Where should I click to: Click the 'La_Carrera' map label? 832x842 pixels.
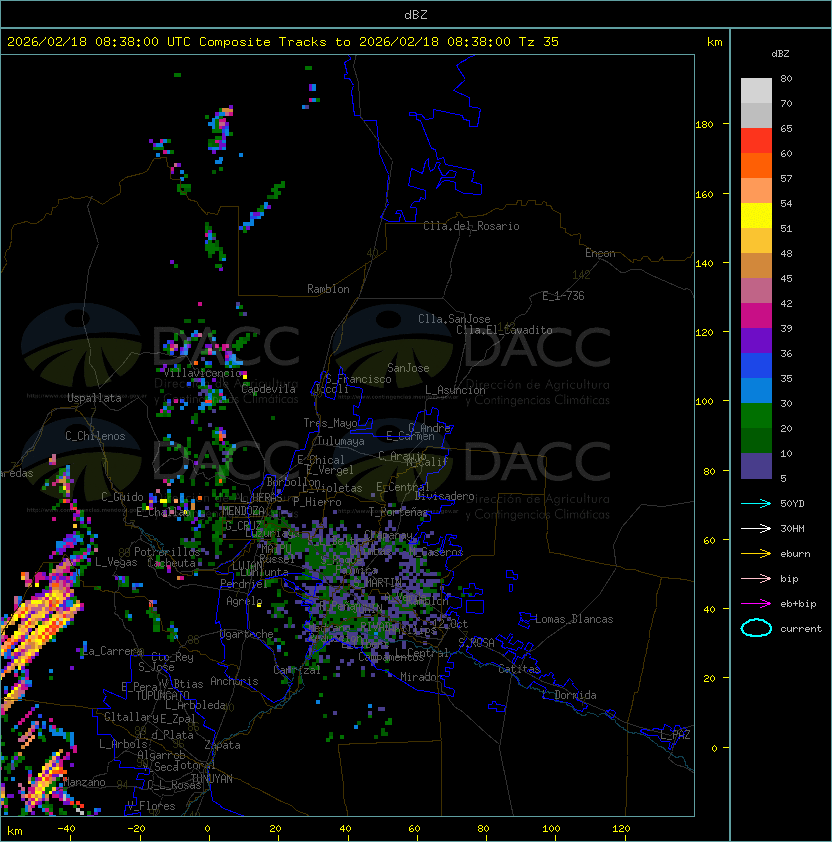coord(113,651)
